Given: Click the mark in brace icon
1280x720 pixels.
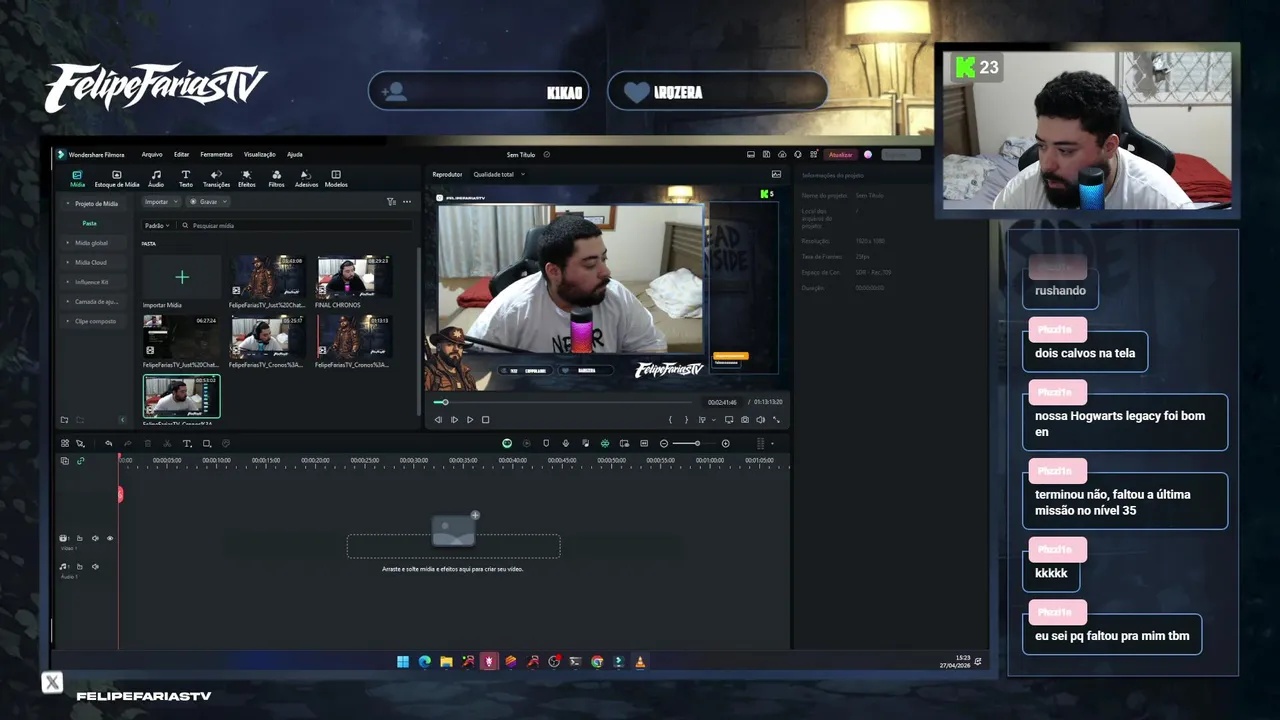Looking at the screenshot, I should pyautogui.click(x=670, y=420).
